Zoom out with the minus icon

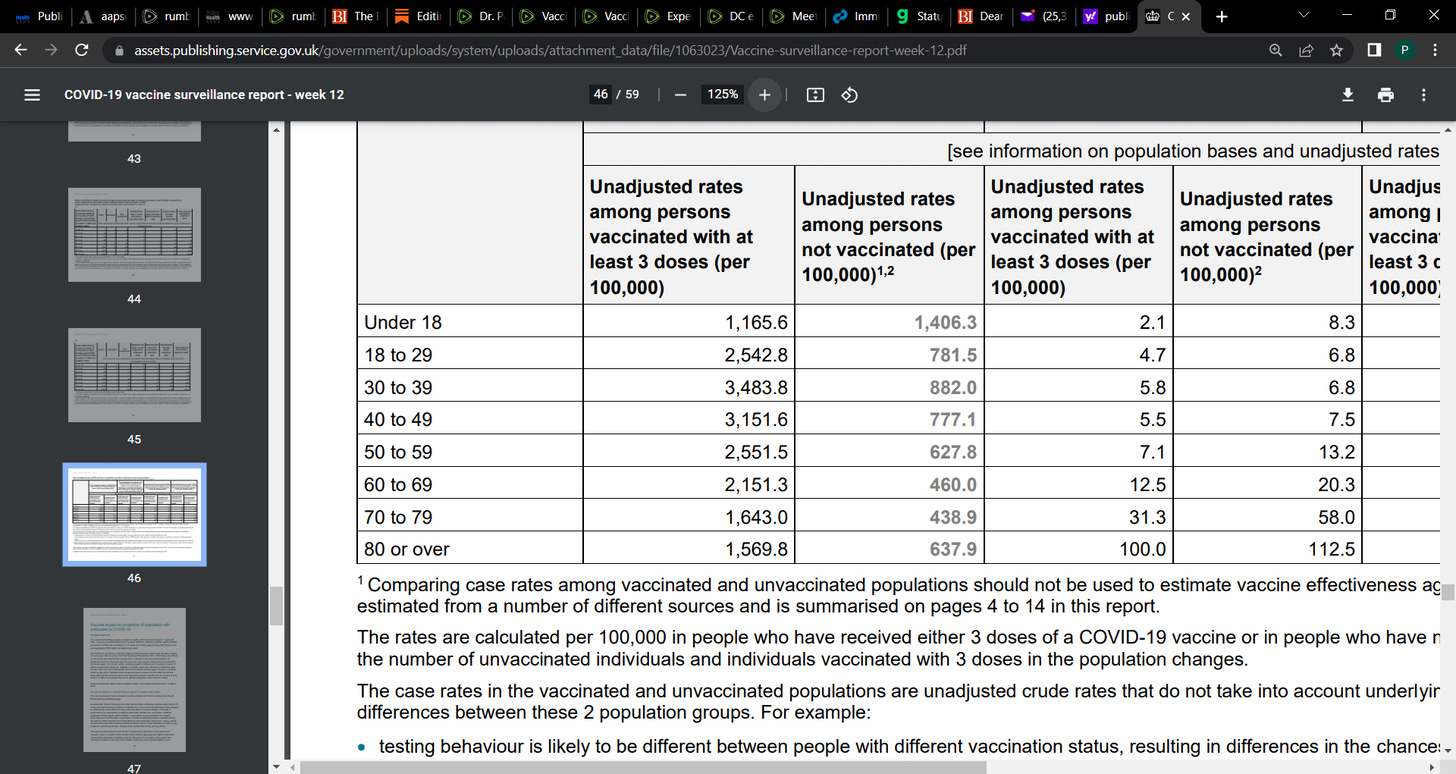681,95
